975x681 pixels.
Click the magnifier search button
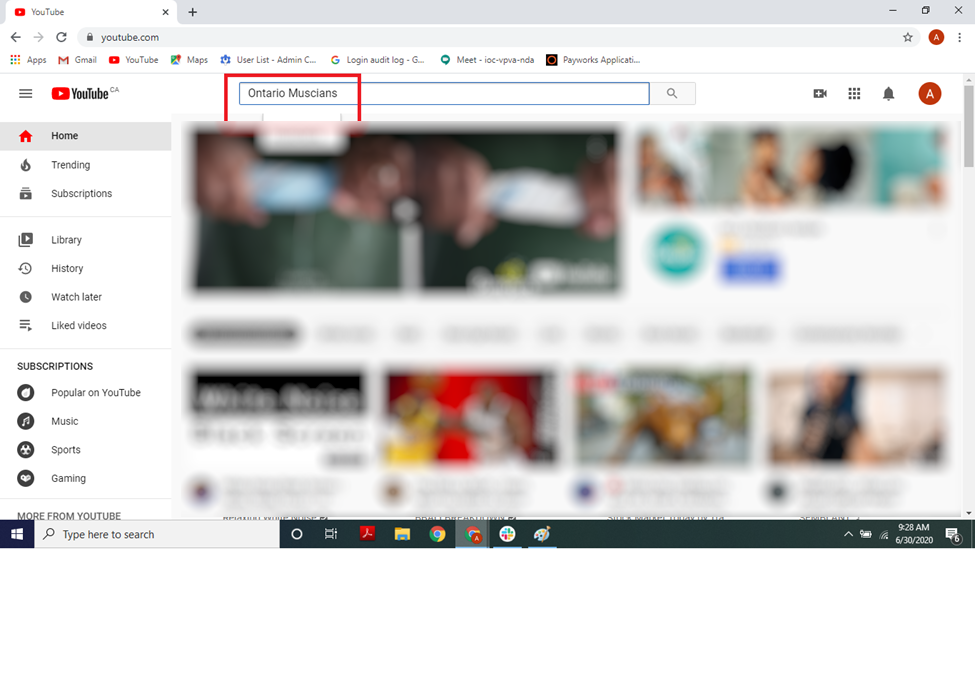672,93
